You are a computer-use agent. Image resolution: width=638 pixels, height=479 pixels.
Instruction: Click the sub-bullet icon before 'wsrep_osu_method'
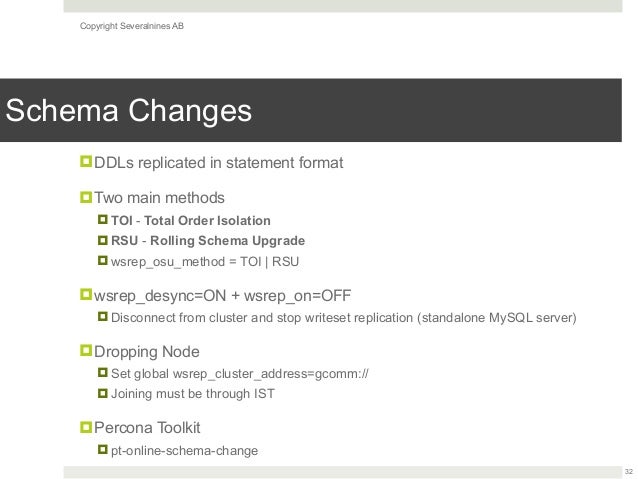click(x=102, y=262)
